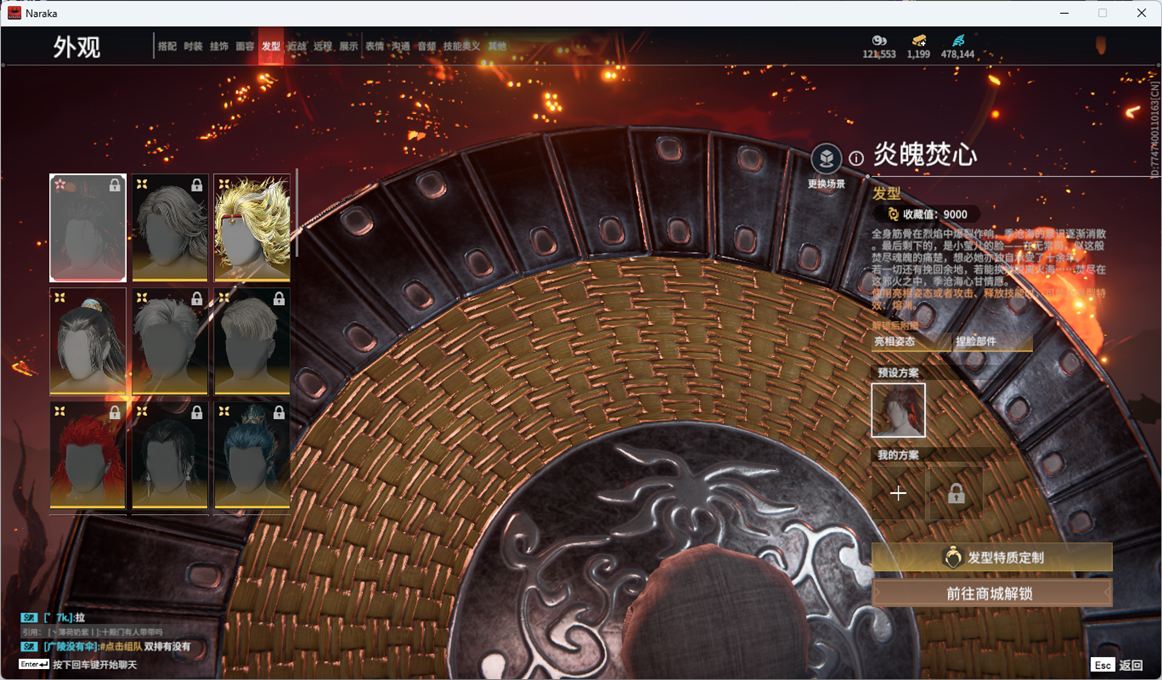The height and width of the screenshot is (680, 1162).
Task: Select the highlighted 发型 tab
Action: coord(270,46)
